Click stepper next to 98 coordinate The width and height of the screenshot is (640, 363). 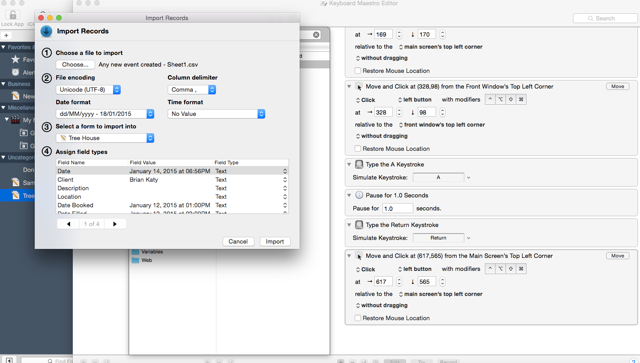442,112
